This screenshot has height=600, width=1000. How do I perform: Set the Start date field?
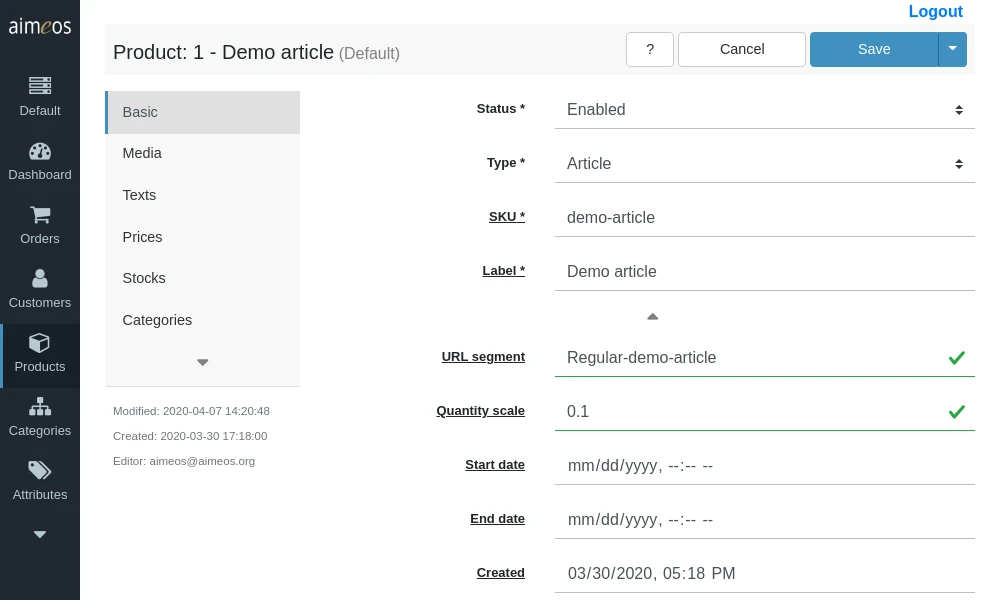pyautogui.click(x=765, y=466)
